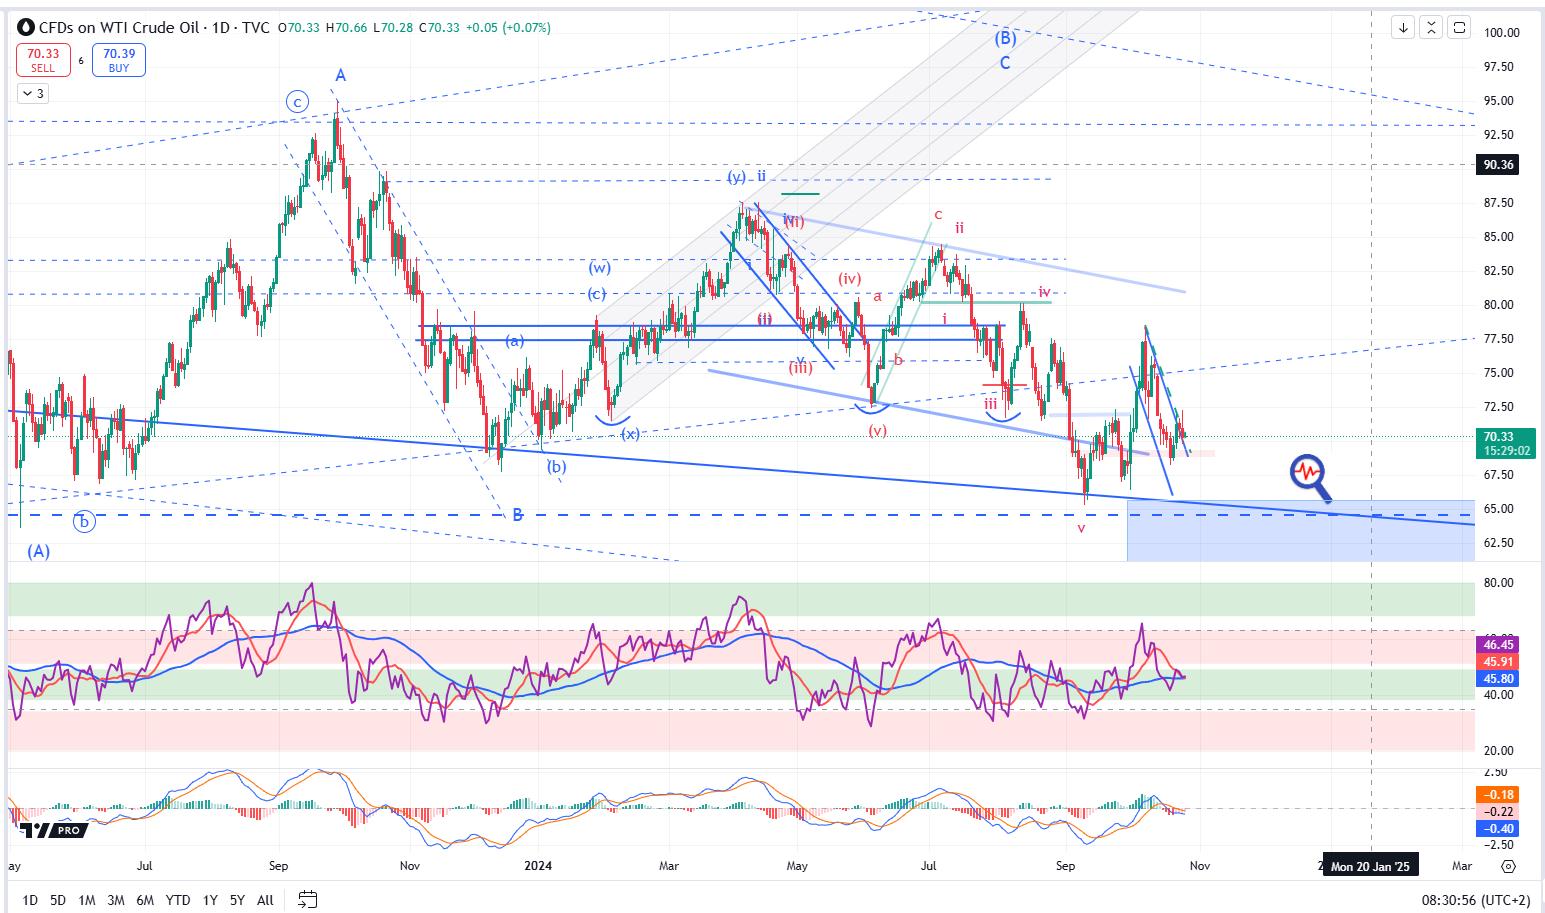Select the YTD time range
The width and height of the screenshot is (1545, 913).
178,900
